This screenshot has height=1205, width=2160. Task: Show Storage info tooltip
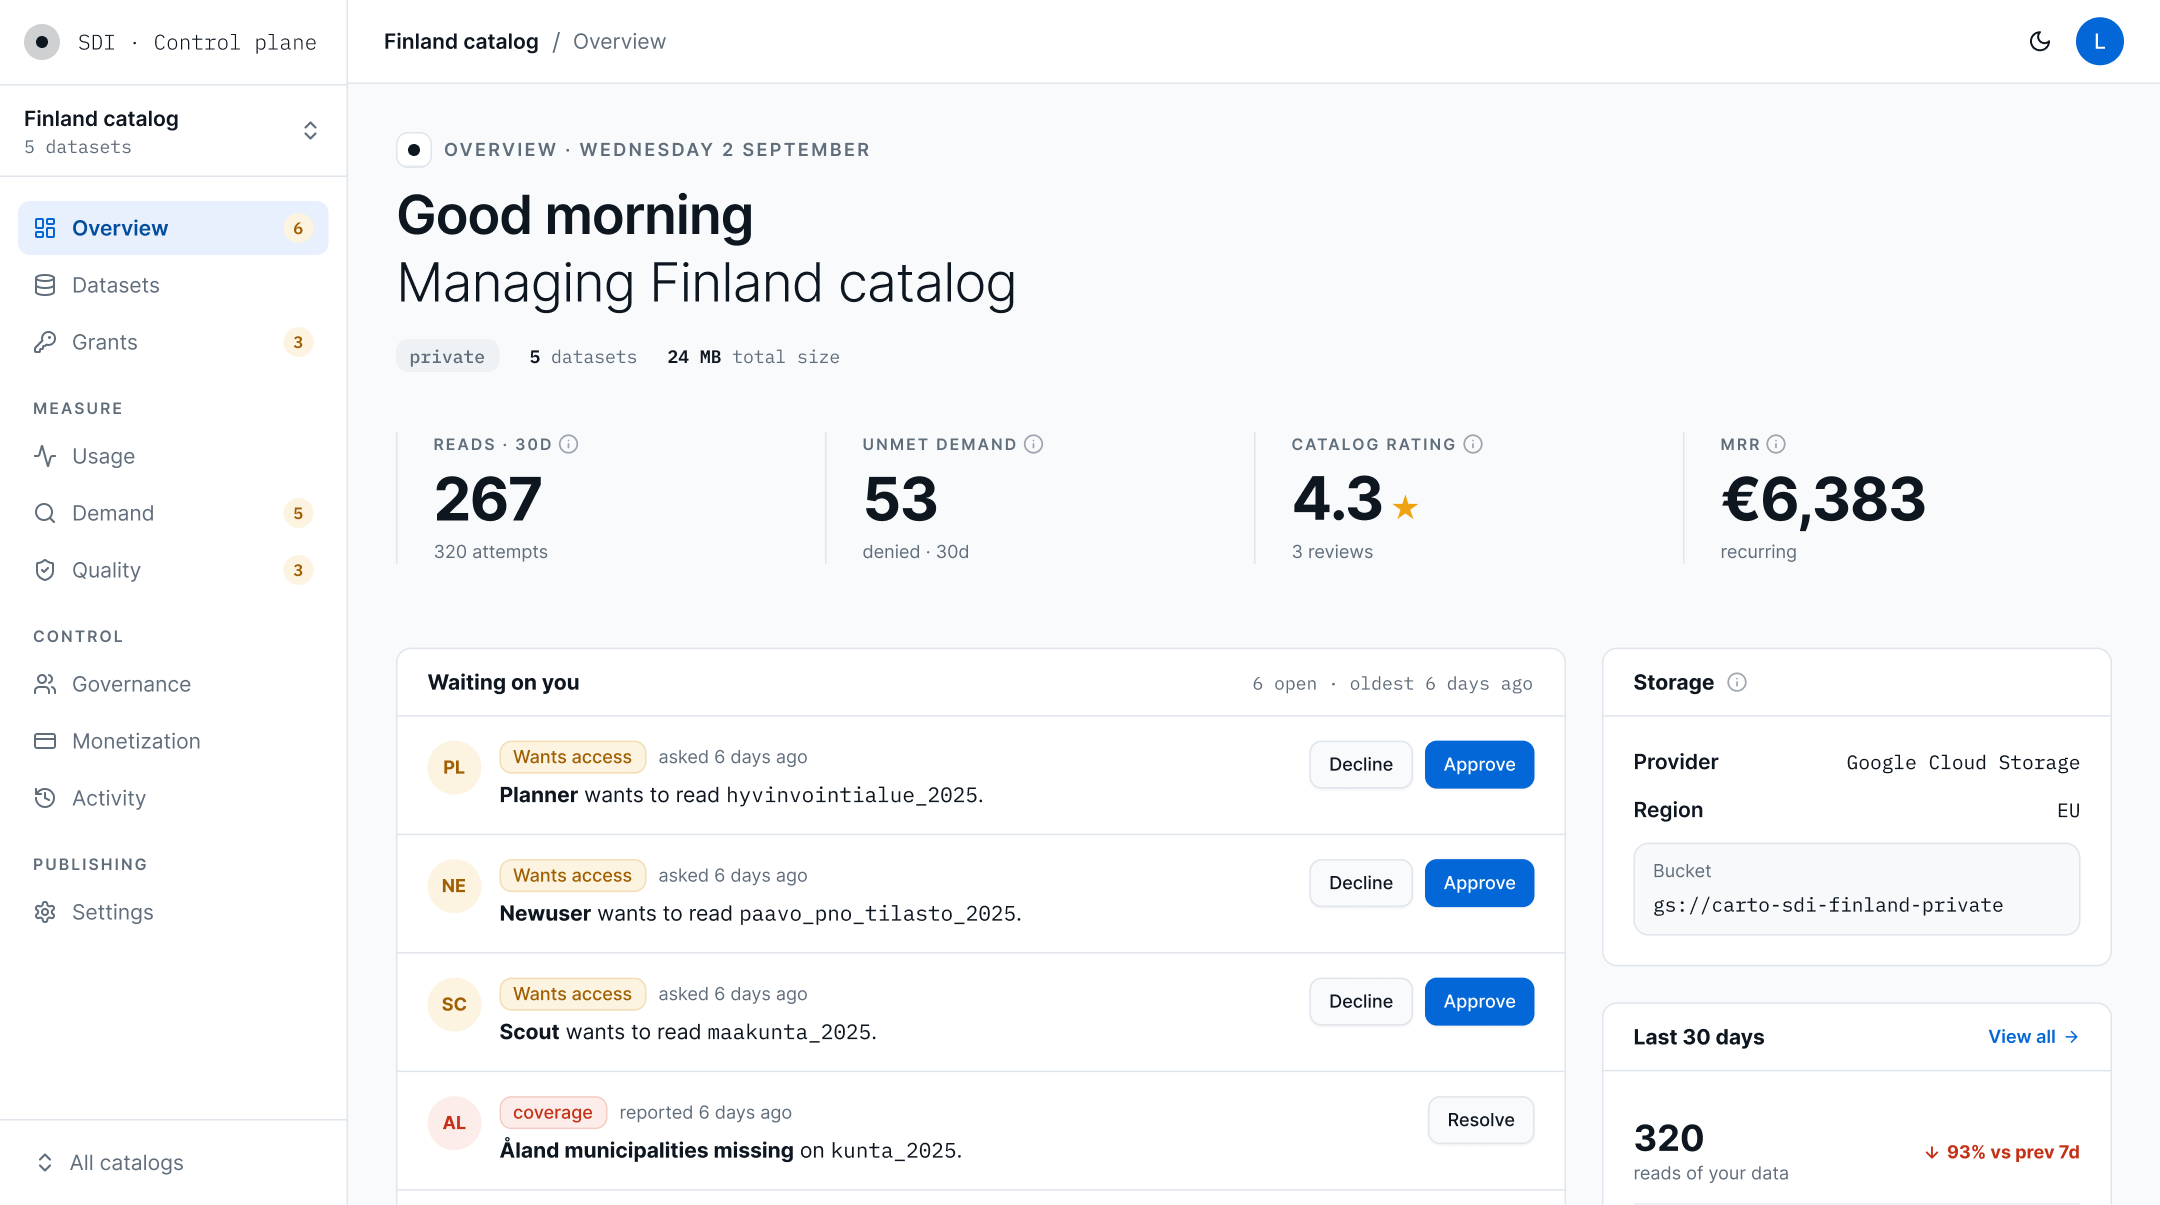click(x=1737, y=682)
